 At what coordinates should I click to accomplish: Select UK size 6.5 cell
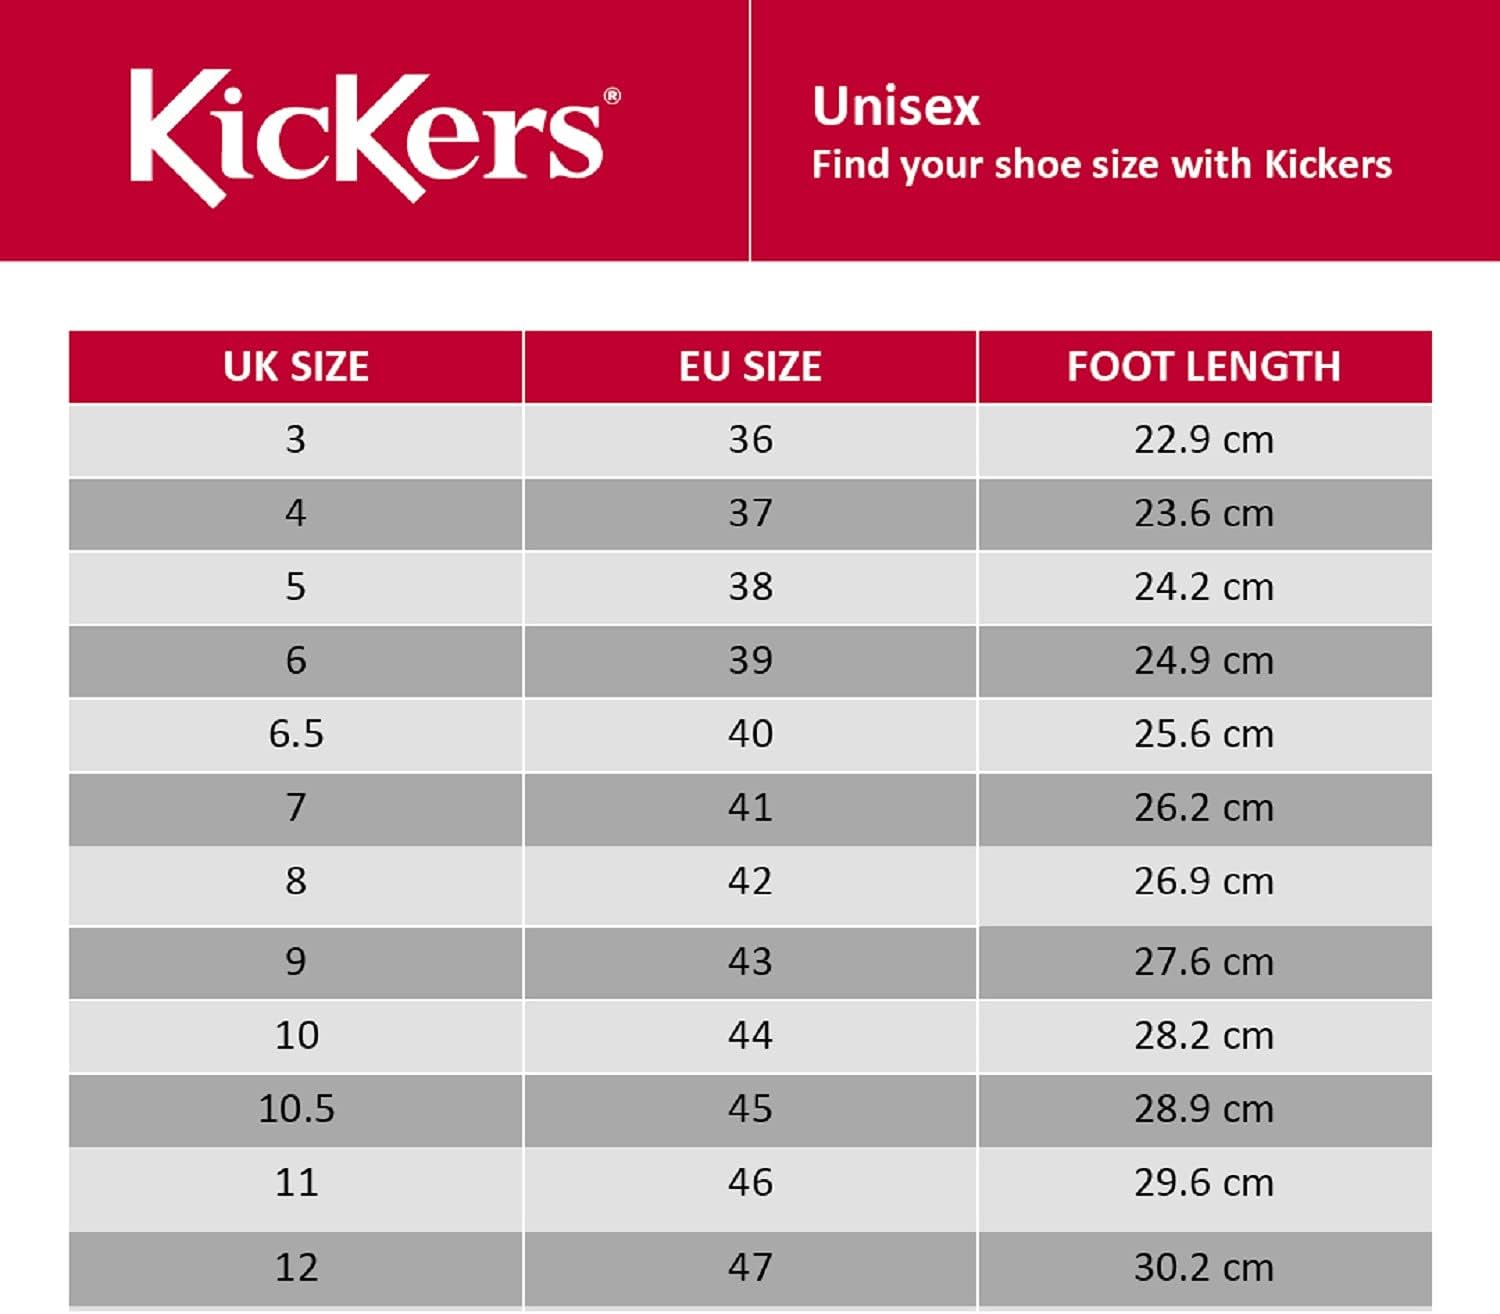coord(296,734)
